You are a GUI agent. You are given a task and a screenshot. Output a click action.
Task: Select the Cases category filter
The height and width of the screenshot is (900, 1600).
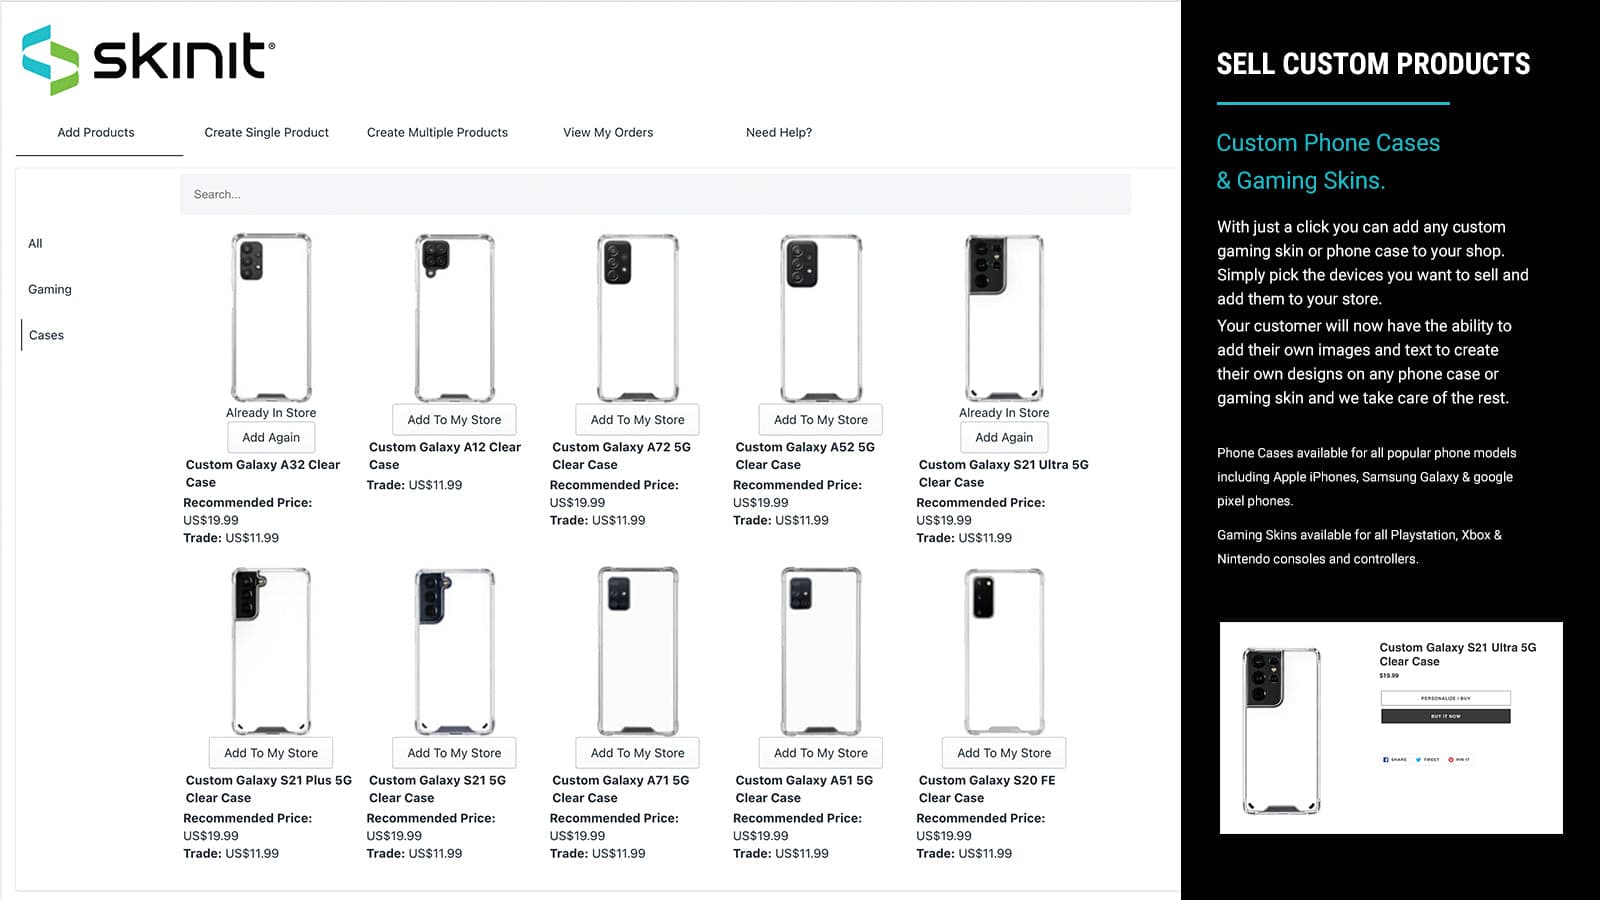[46, 335]
